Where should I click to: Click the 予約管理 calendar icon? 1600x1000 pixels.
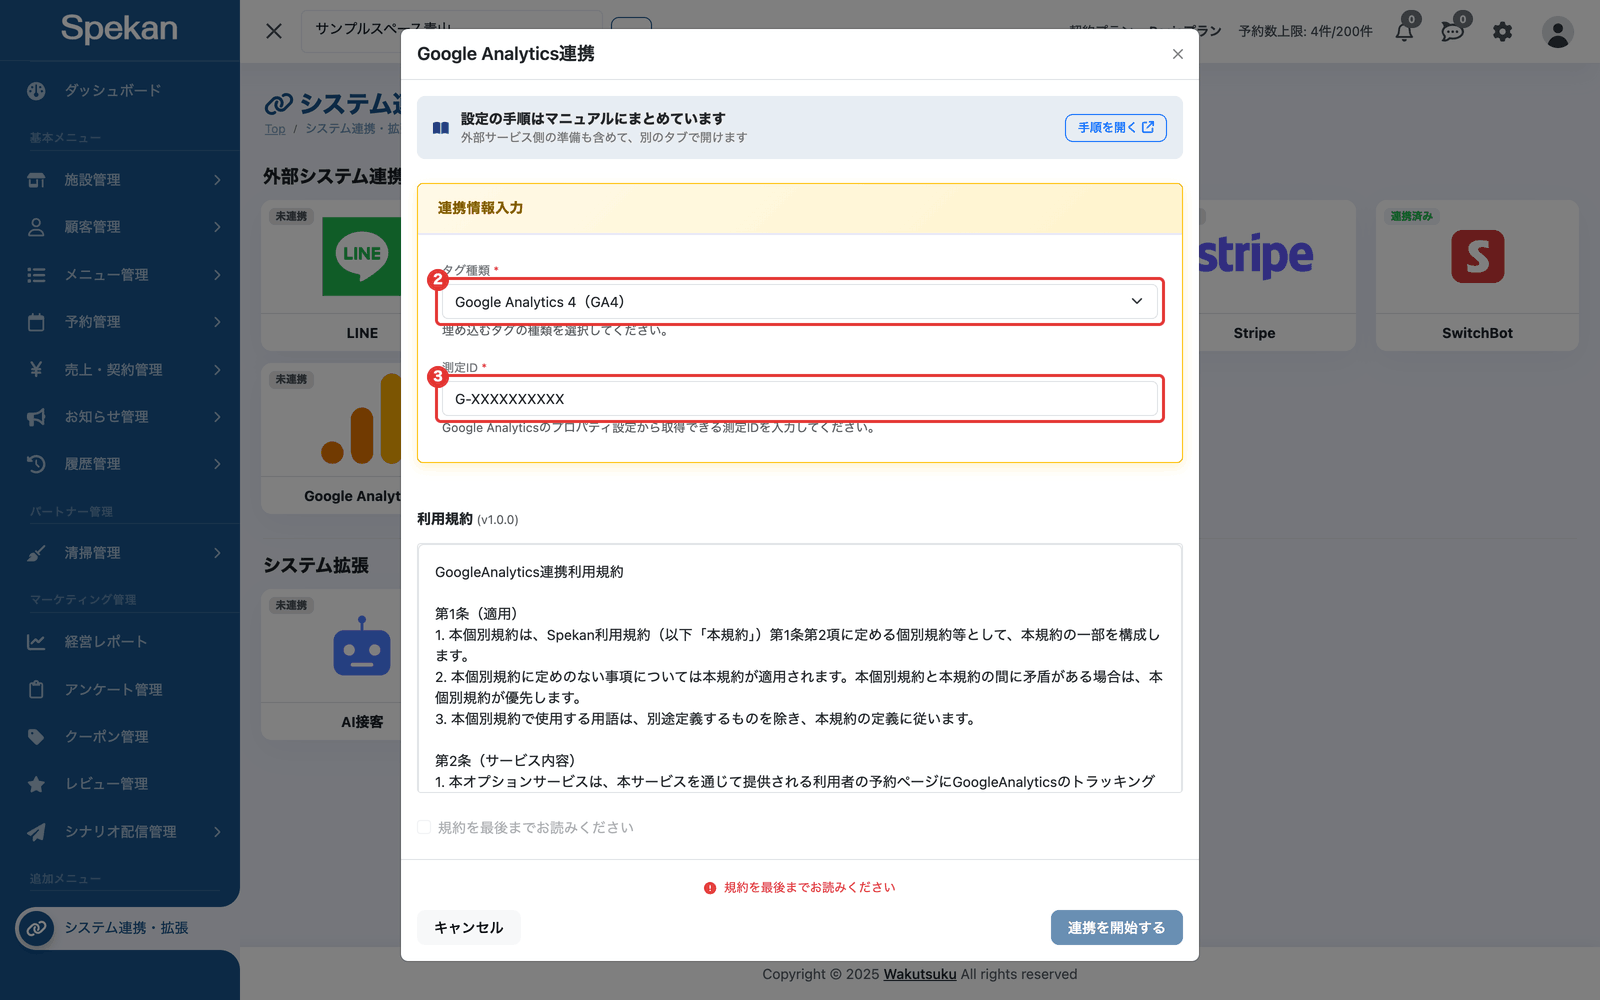tap(36, 322)
